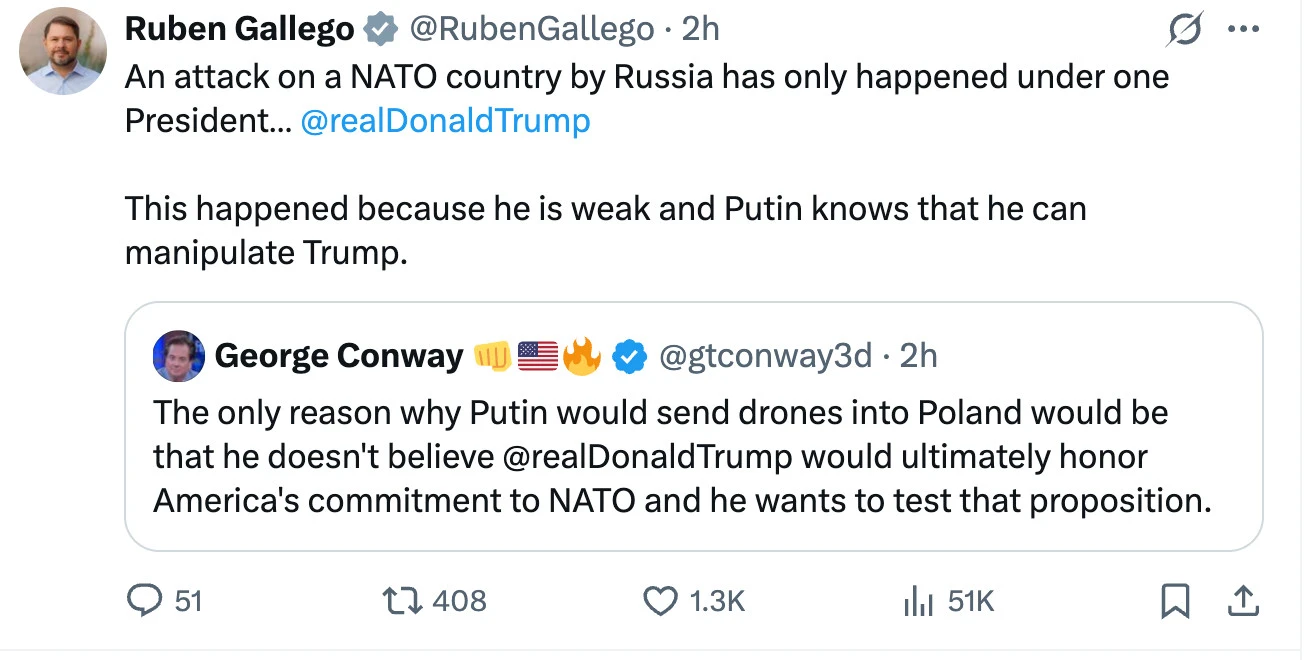
Task: Open the three-dot more options menu
Action: coord(1242,30)
